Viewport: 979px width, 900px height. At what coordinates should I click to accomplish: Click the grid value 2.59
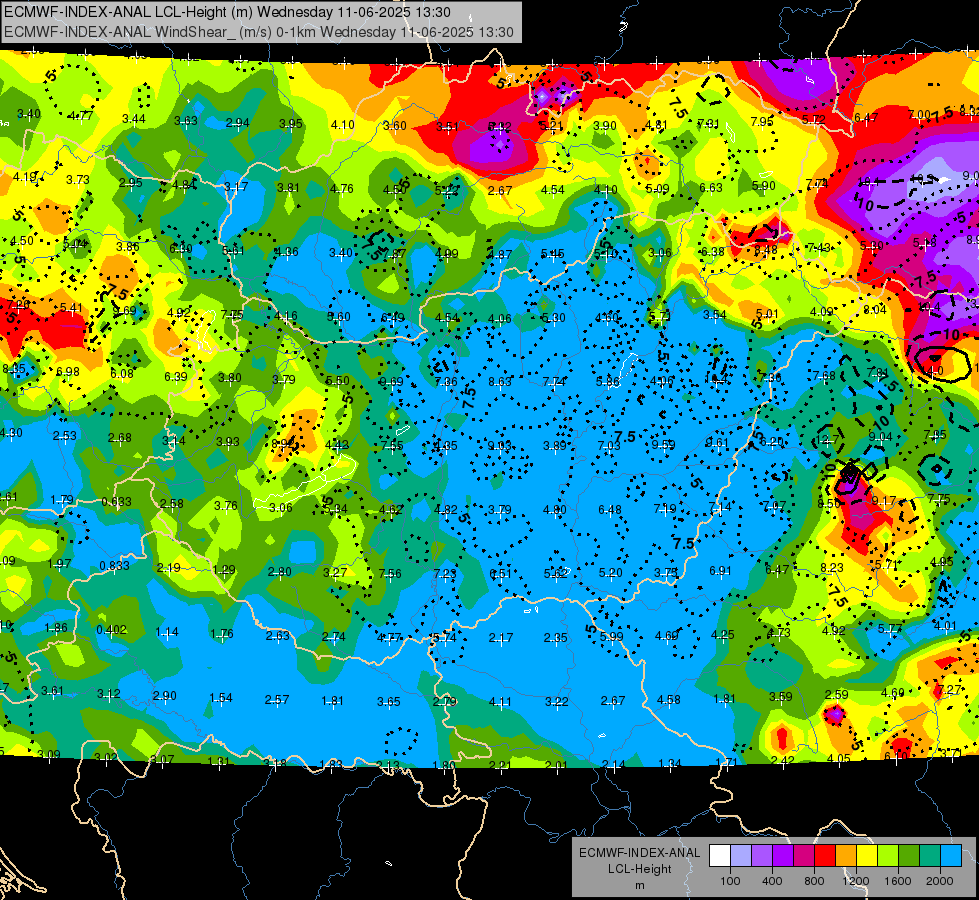click(836, 694)
